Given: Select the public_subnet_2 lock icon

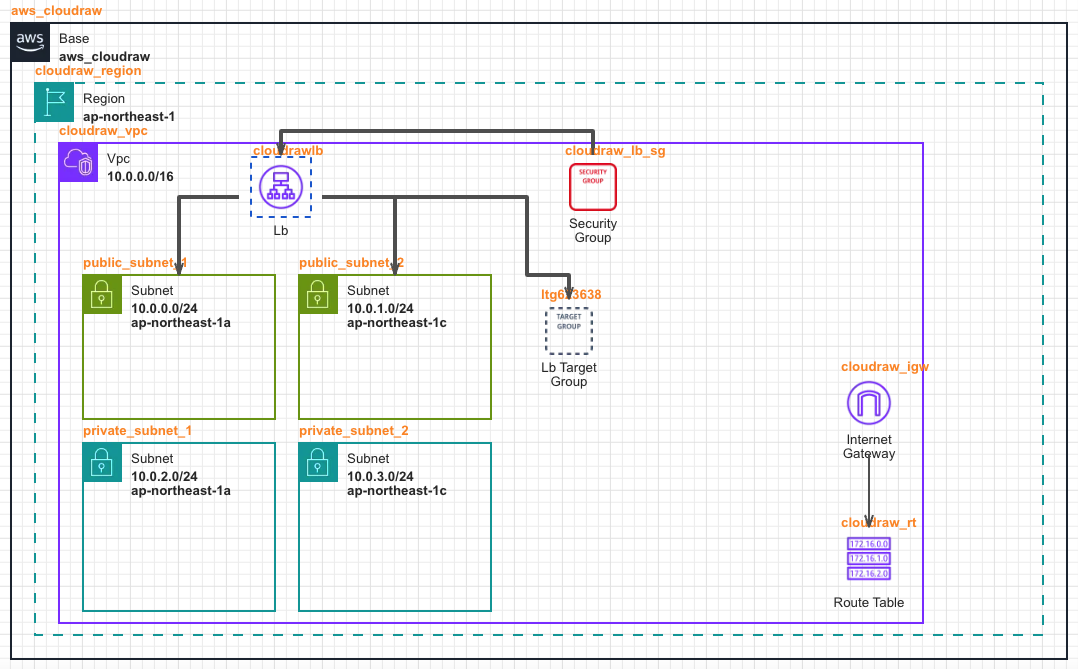Looking at the screenshot, I should point(318,294).
